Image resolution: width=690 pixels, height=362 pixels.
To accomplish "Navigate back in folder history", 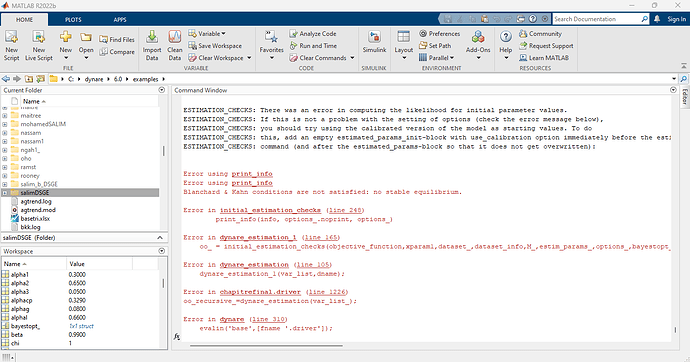I will pyautogui.click(x=6, y=79).
